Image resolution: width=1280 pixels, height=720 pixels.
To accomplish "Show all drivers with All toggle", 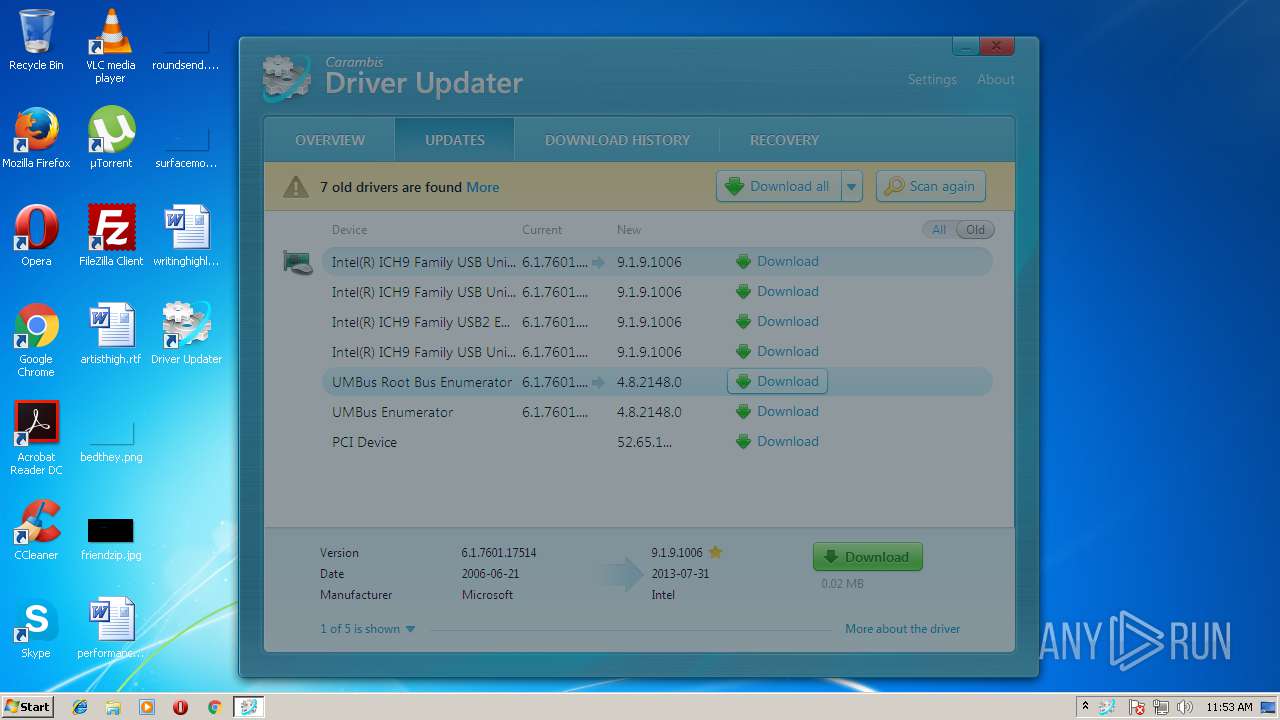I will [x=939, y=230].
